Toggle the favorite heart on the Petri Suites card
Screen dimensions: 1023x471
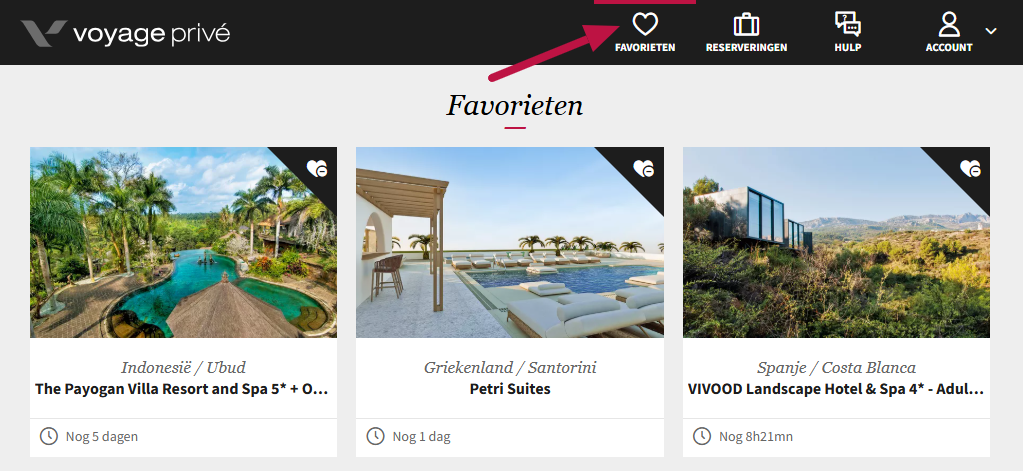(643, 168)
